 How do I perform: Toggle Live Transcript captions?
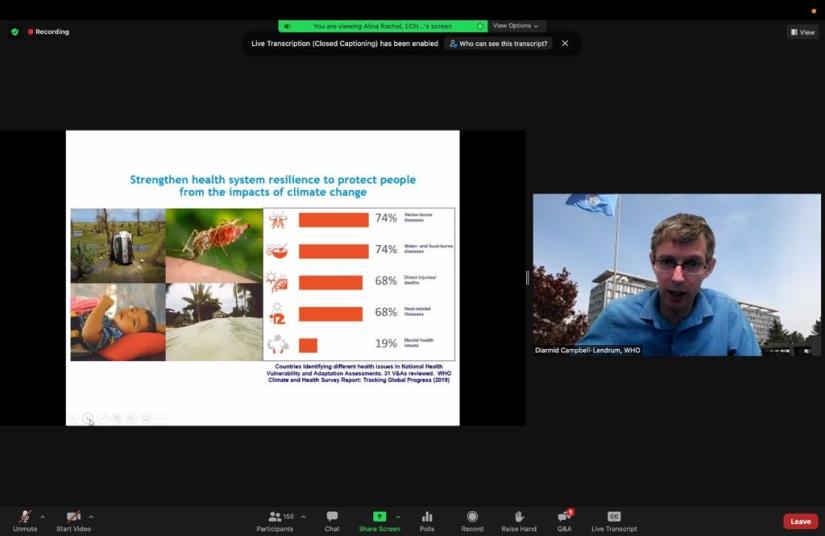613,520
